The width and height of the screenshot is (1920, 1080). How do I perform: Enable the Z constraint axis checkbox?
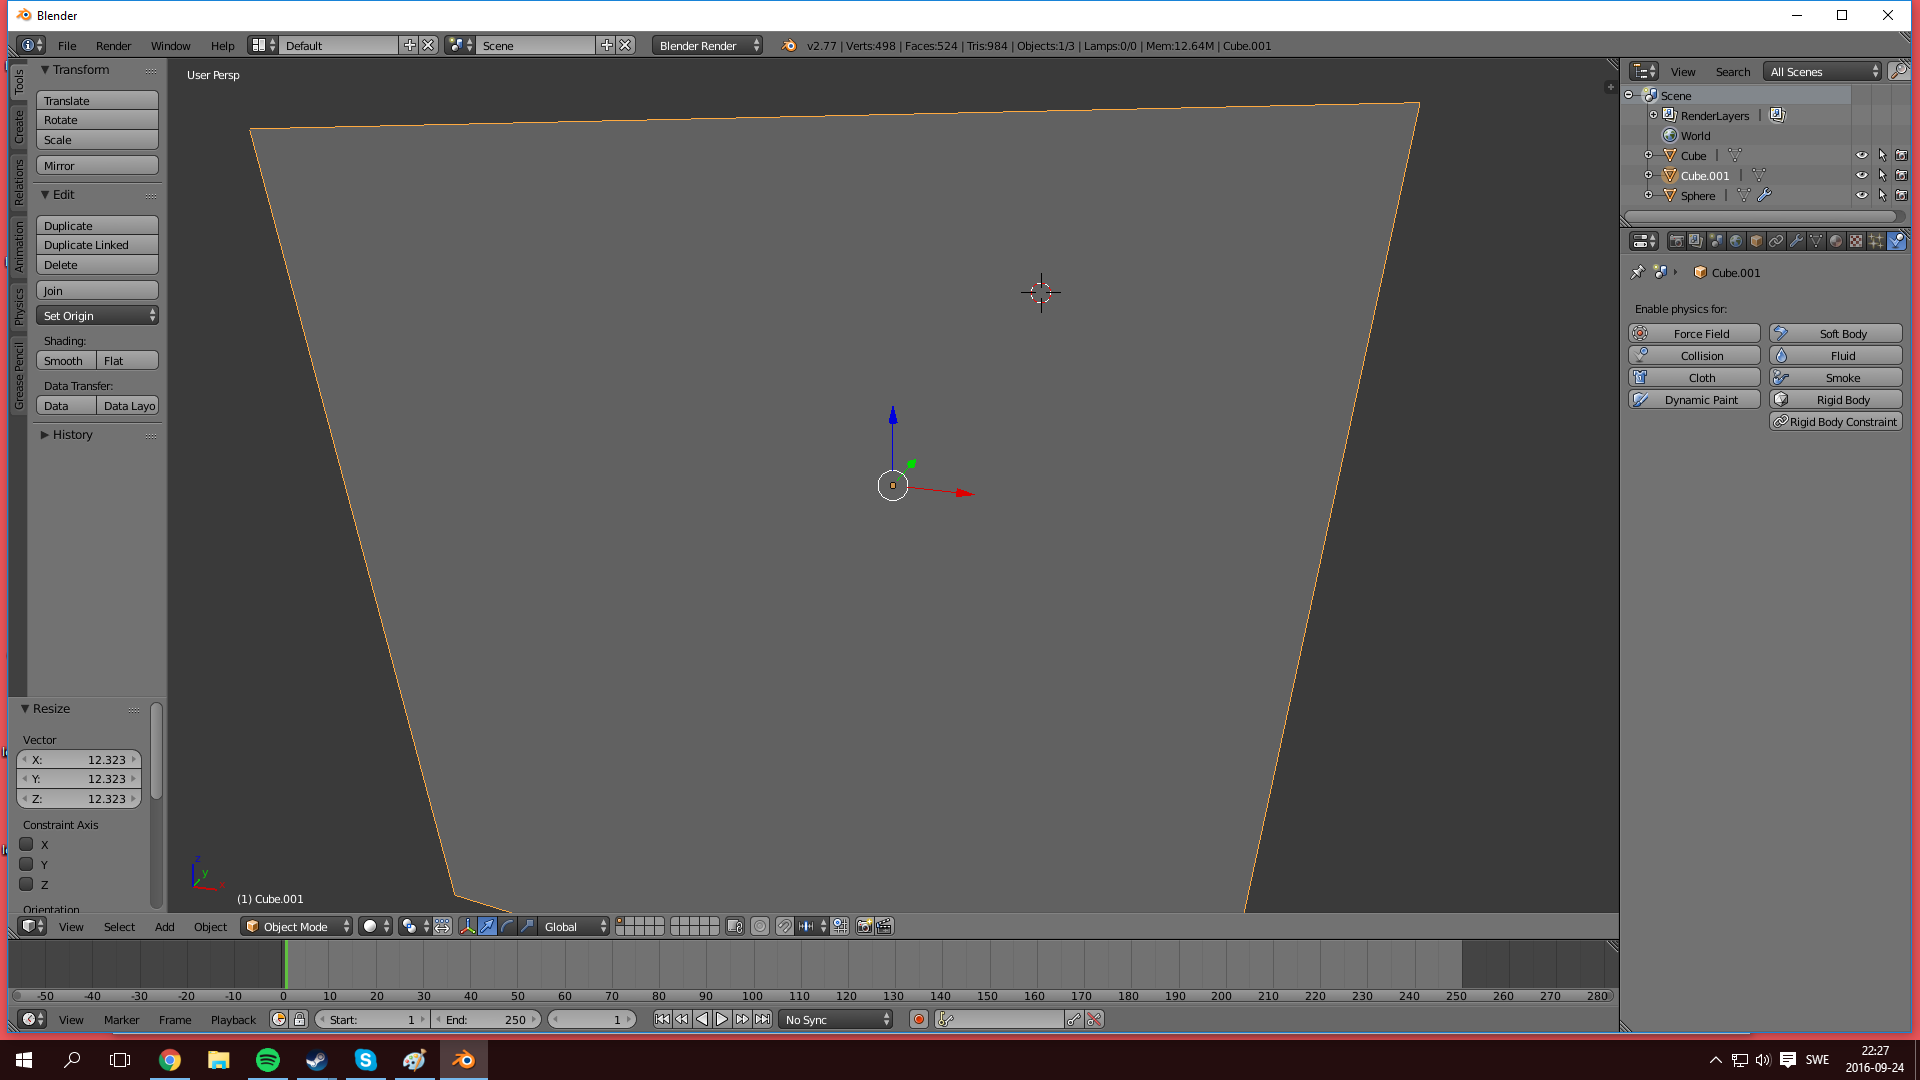(27, 885)
